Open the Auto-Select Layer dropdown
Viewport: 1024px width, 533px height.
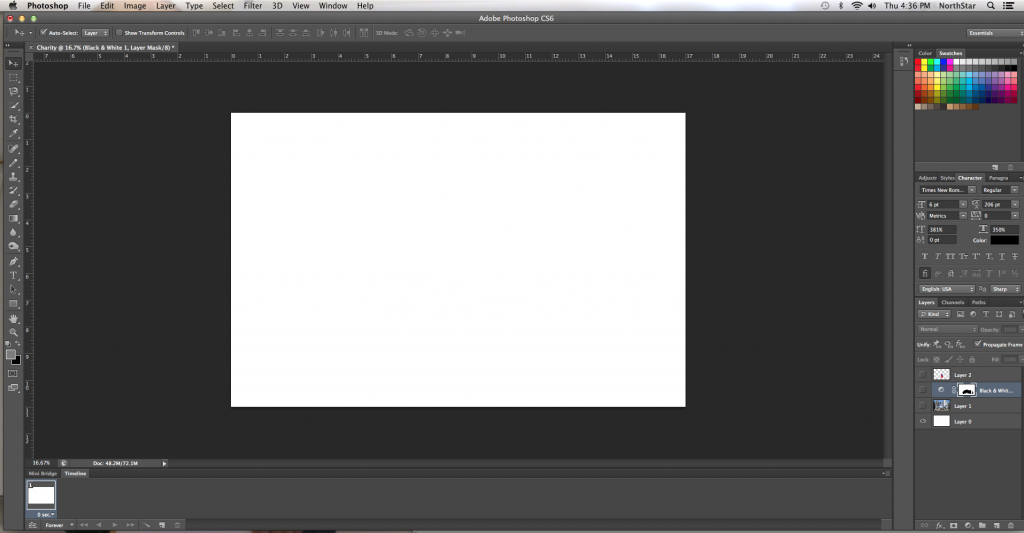click(95, 33)
